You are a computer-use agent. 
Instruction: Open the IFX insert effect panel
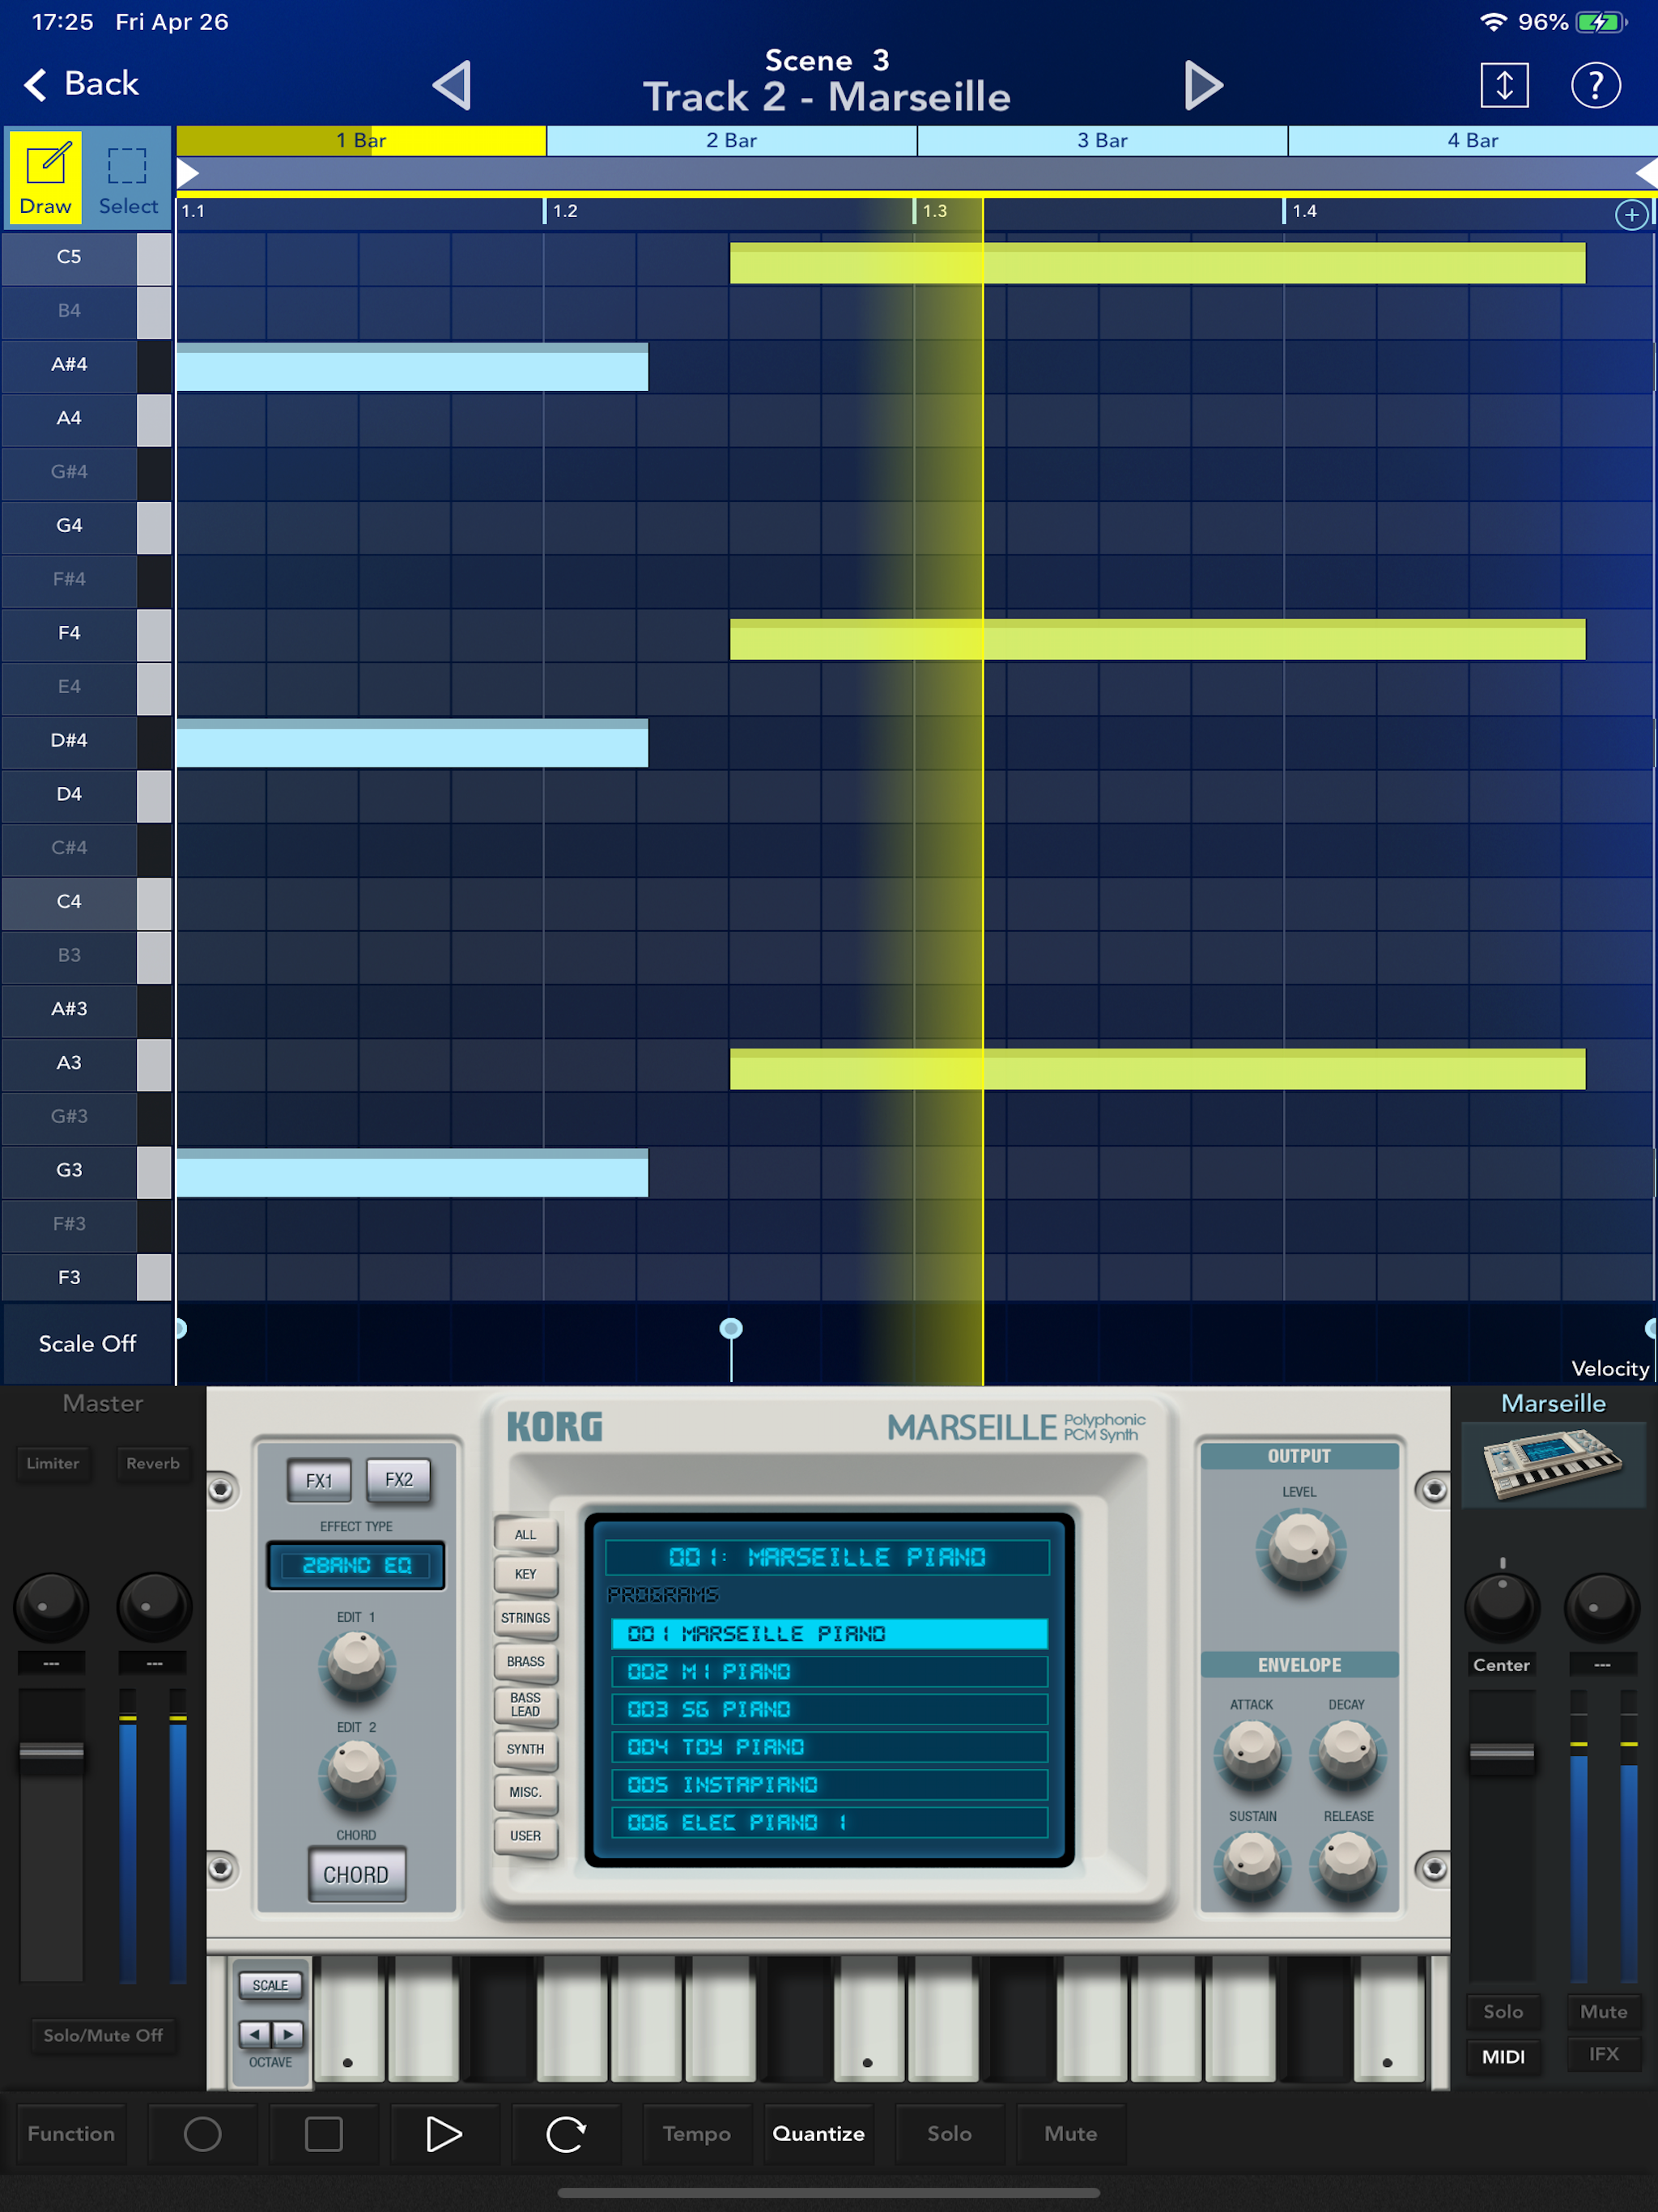pos(1603,2054)
